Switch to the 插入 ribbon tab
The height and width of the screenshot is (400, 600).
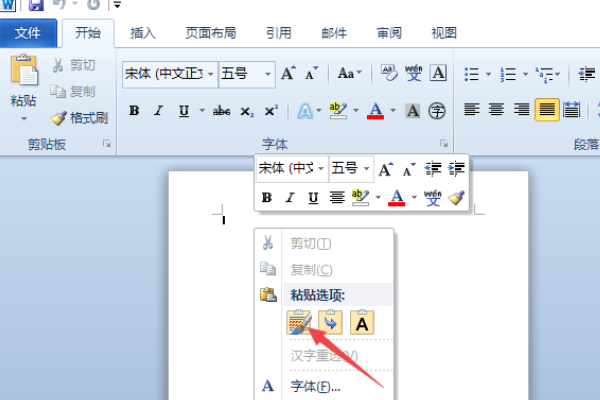click(x=143, y=33)
